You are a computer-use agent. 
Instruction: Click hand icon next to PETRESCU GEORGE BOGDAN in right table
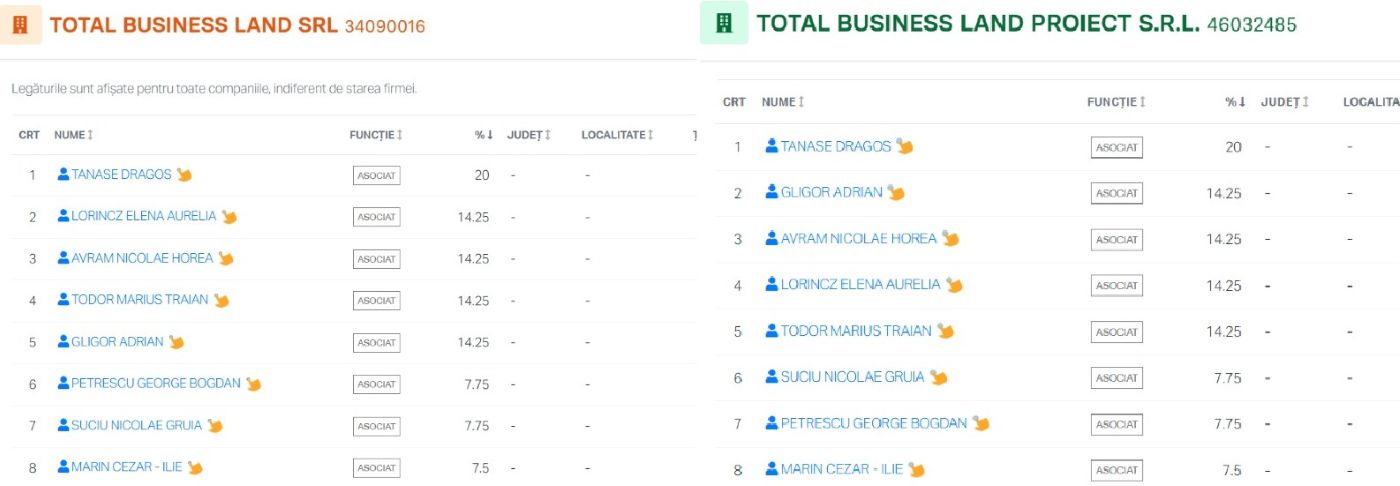coord(980,423)
